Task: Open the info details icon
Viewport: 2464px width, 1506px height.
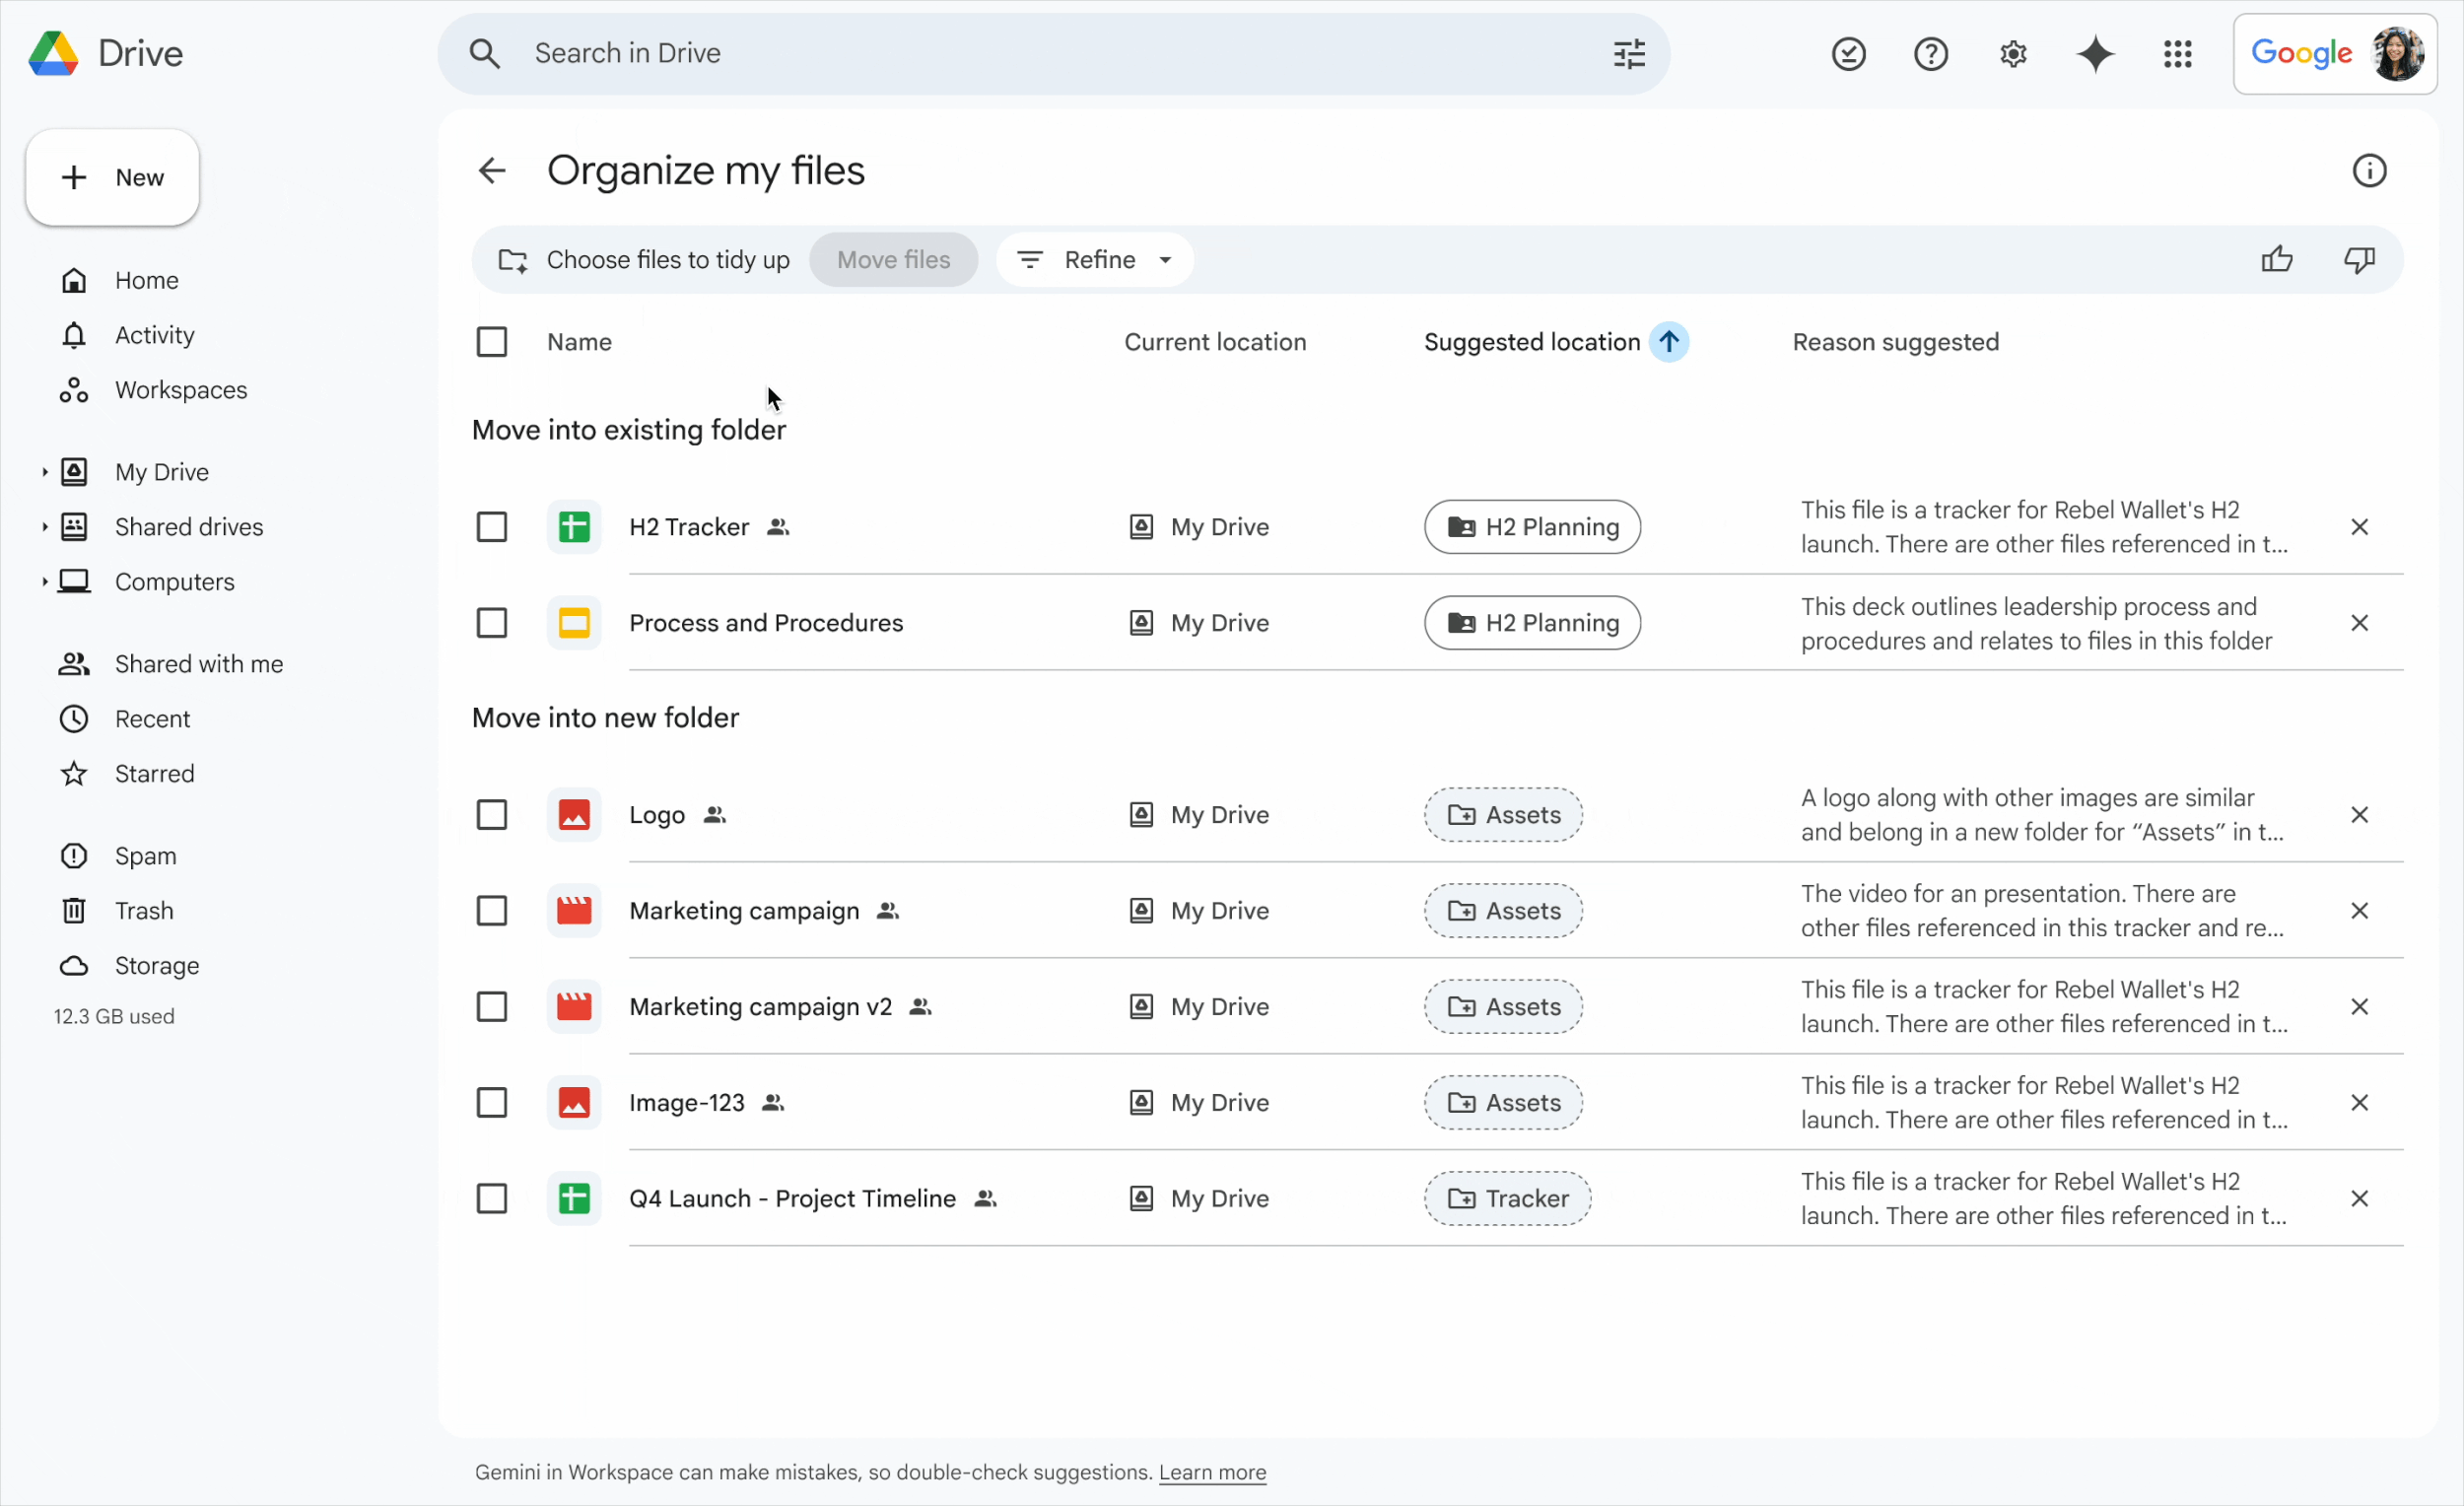Action: 2368,171
